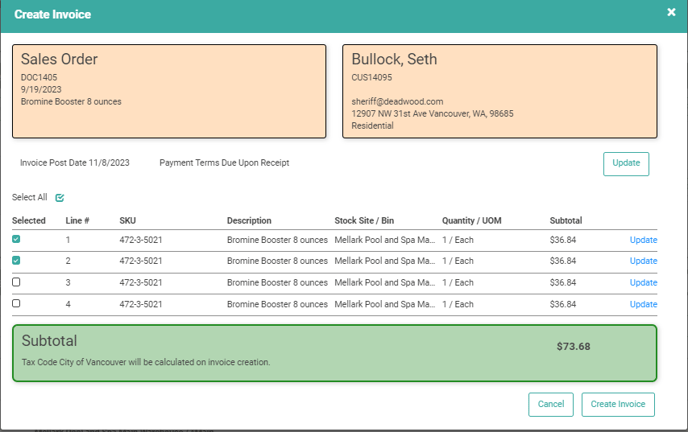
Task: Click Update link on line 2
Action: [x=643, y=261]
